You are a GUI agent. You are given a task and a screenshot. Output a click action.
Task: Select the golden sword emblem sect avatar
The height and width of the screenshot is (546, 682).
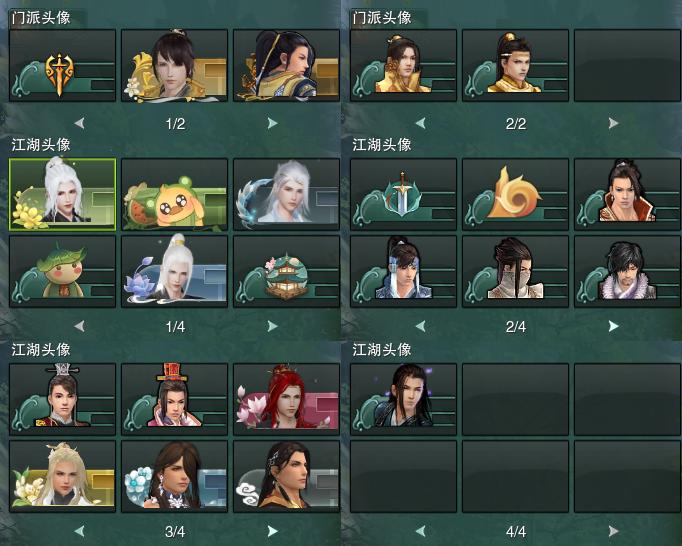pos(62,65)
